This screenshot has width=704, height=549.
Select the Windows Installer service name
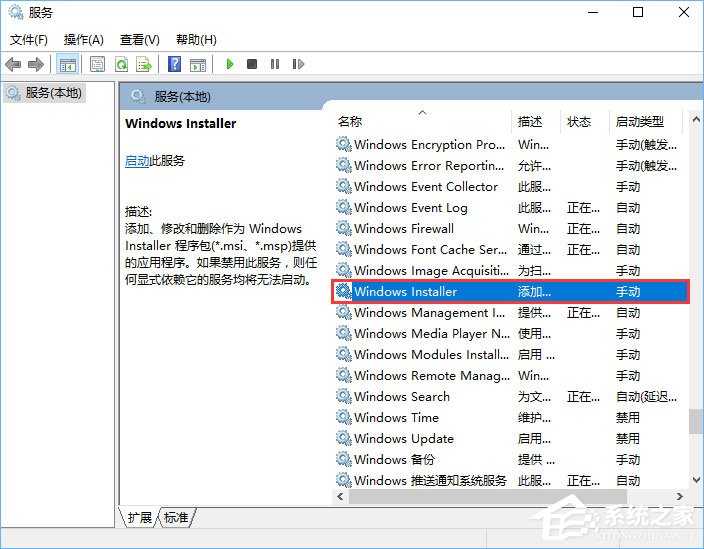405,291
